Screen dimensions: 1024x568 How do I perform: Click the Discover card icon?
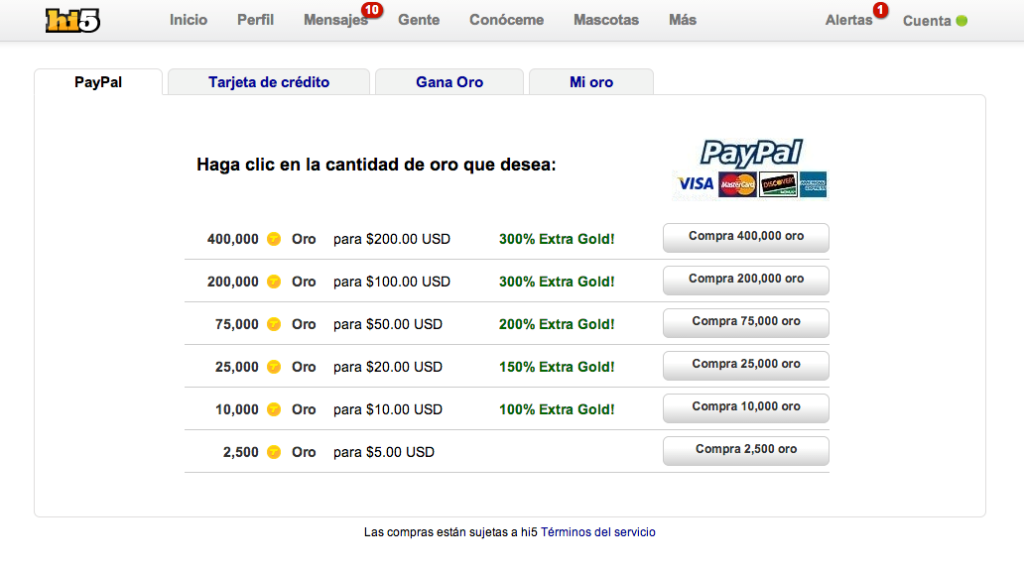tap(778, 185)
